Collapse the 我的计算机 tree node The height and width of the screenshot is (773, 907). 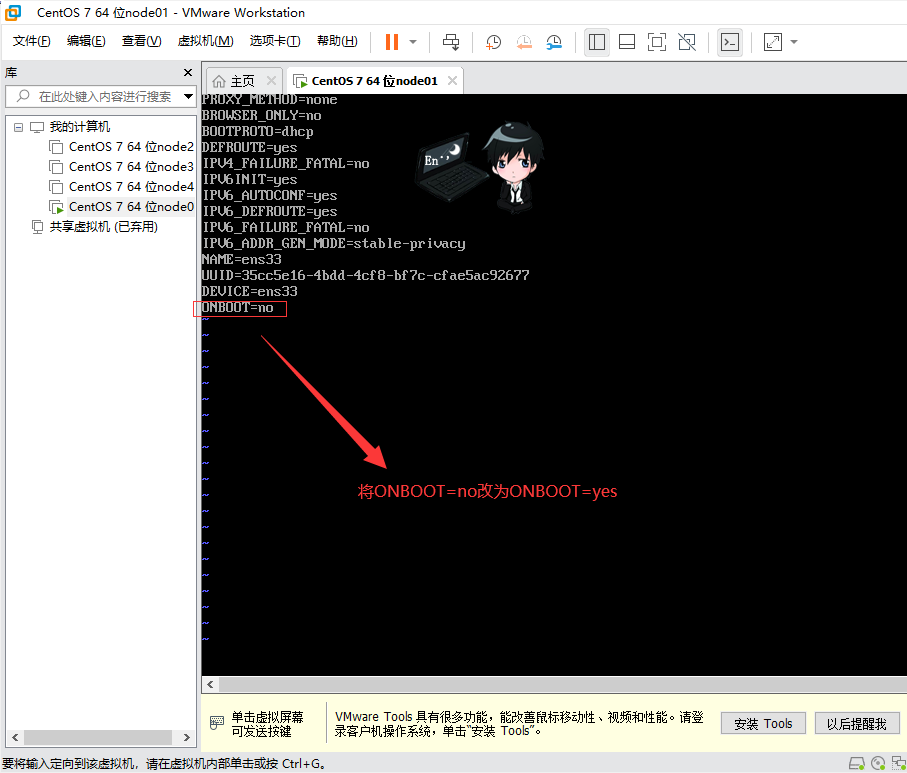[x=19, y=127]
